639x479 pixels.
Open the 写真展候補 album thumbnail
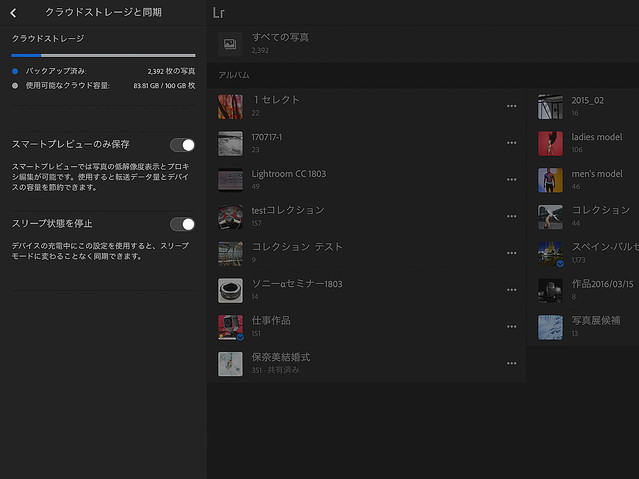point(550,327)
